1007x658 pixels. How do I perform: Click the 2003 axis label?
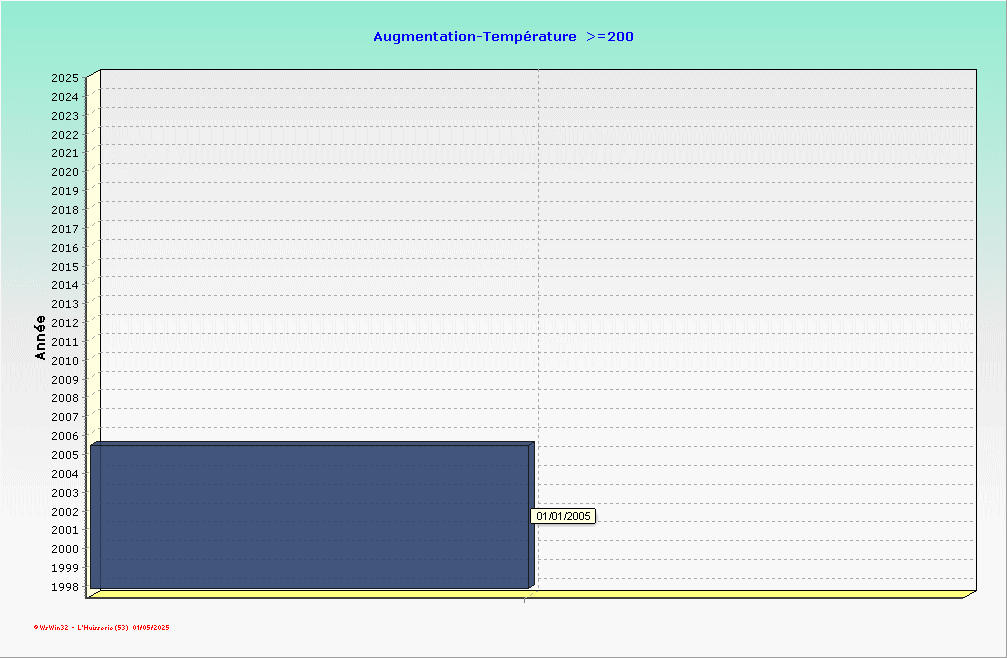65,493
